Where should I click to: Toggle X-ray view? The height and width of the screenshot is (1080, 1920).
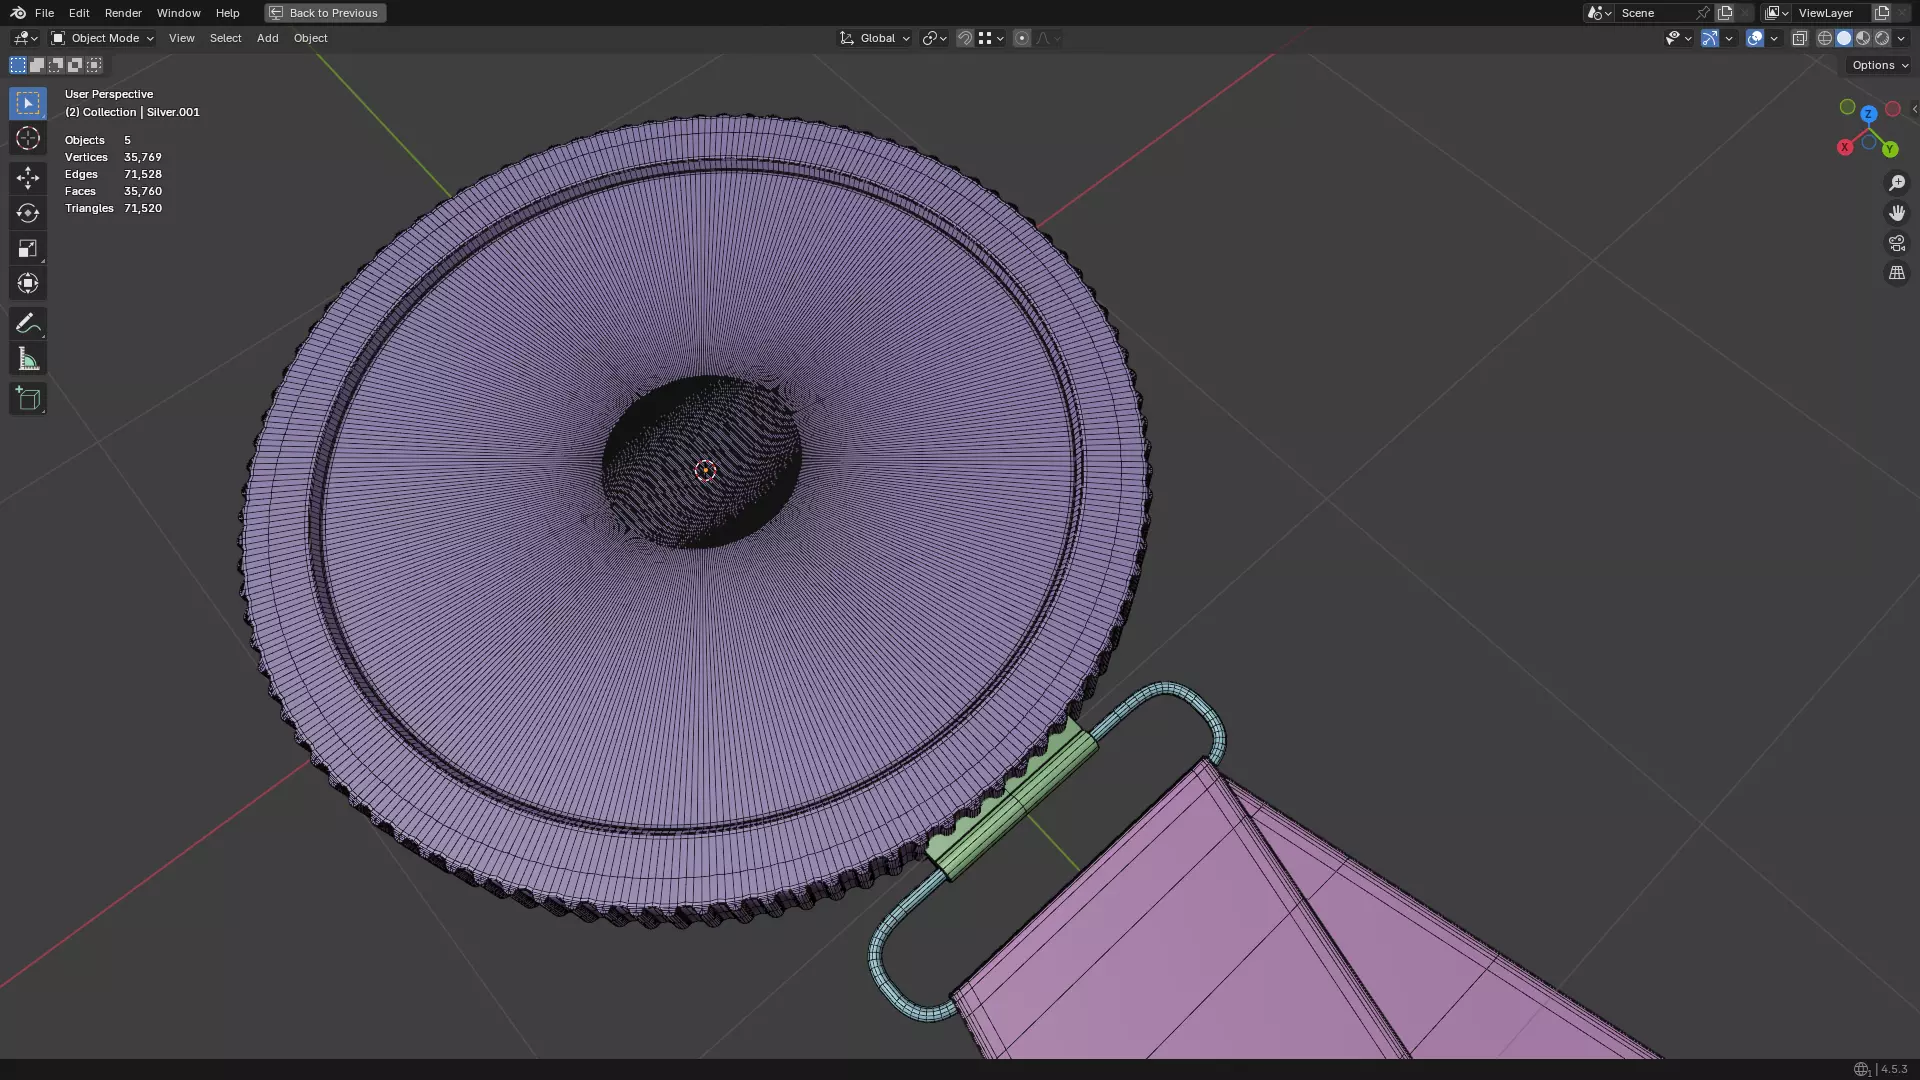point(1799,38)
